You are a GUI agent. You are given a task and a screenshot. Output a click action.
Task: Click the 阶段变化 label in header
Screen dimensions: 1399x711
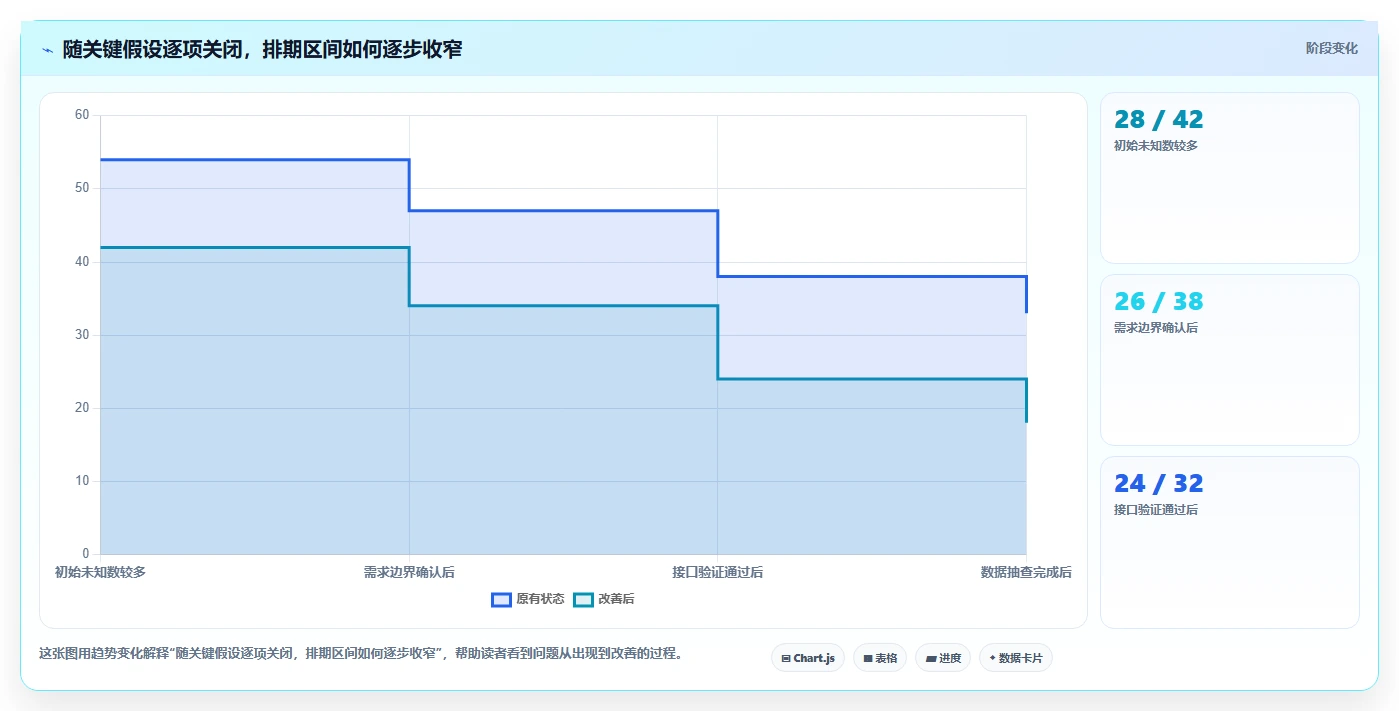pos(1331,48)
